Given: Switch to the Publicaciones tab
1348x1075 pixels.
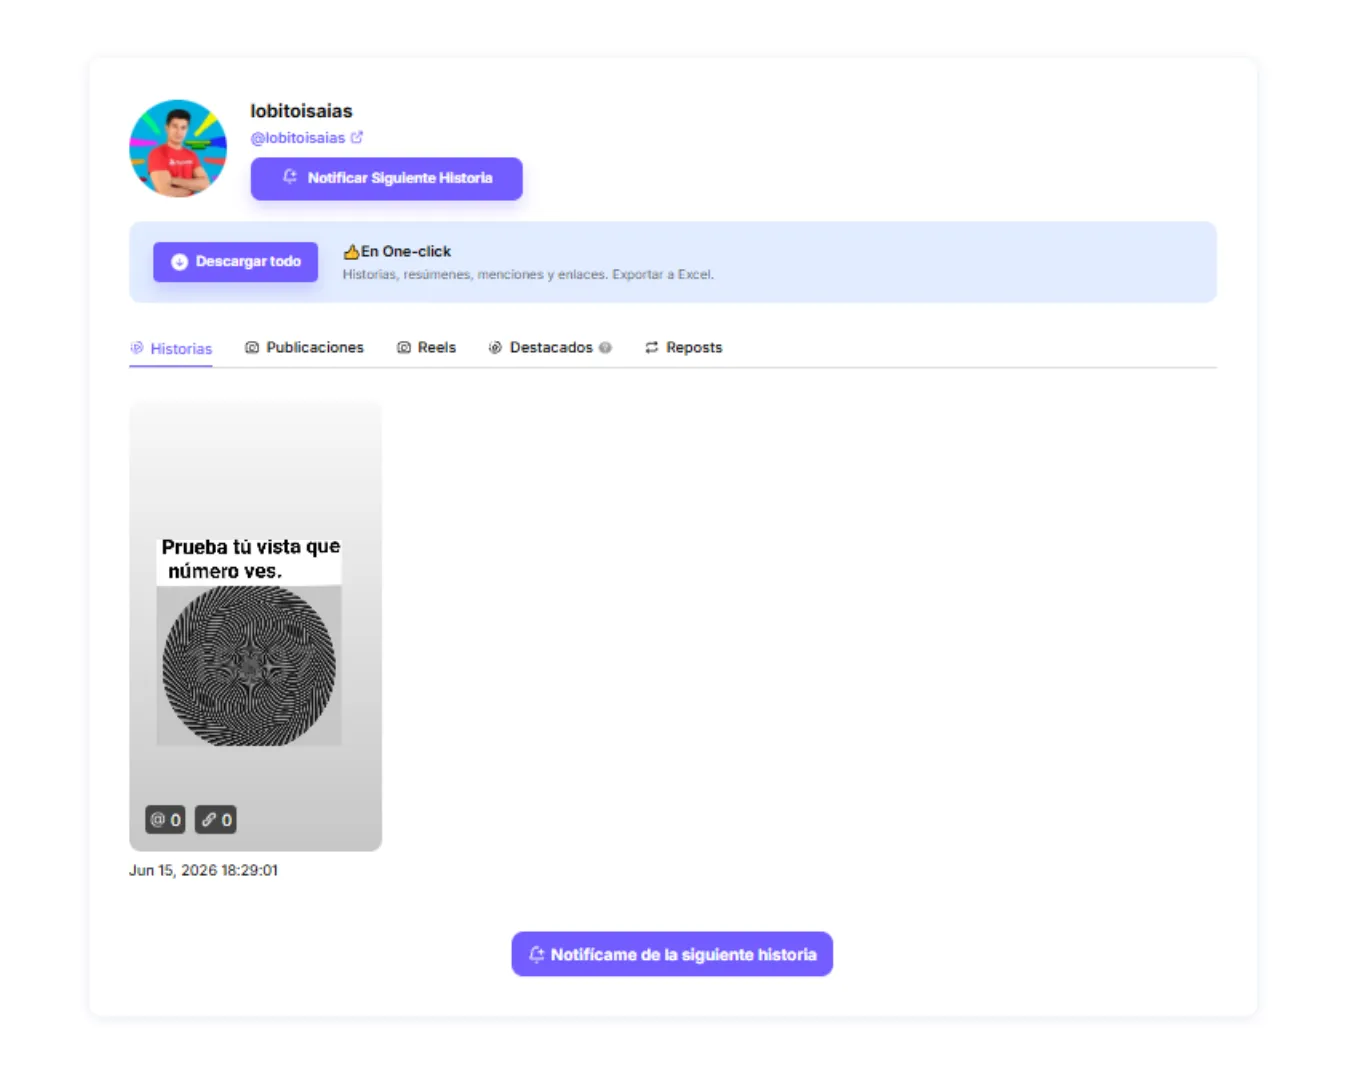Looking at the screenshot, I should 304,347.
